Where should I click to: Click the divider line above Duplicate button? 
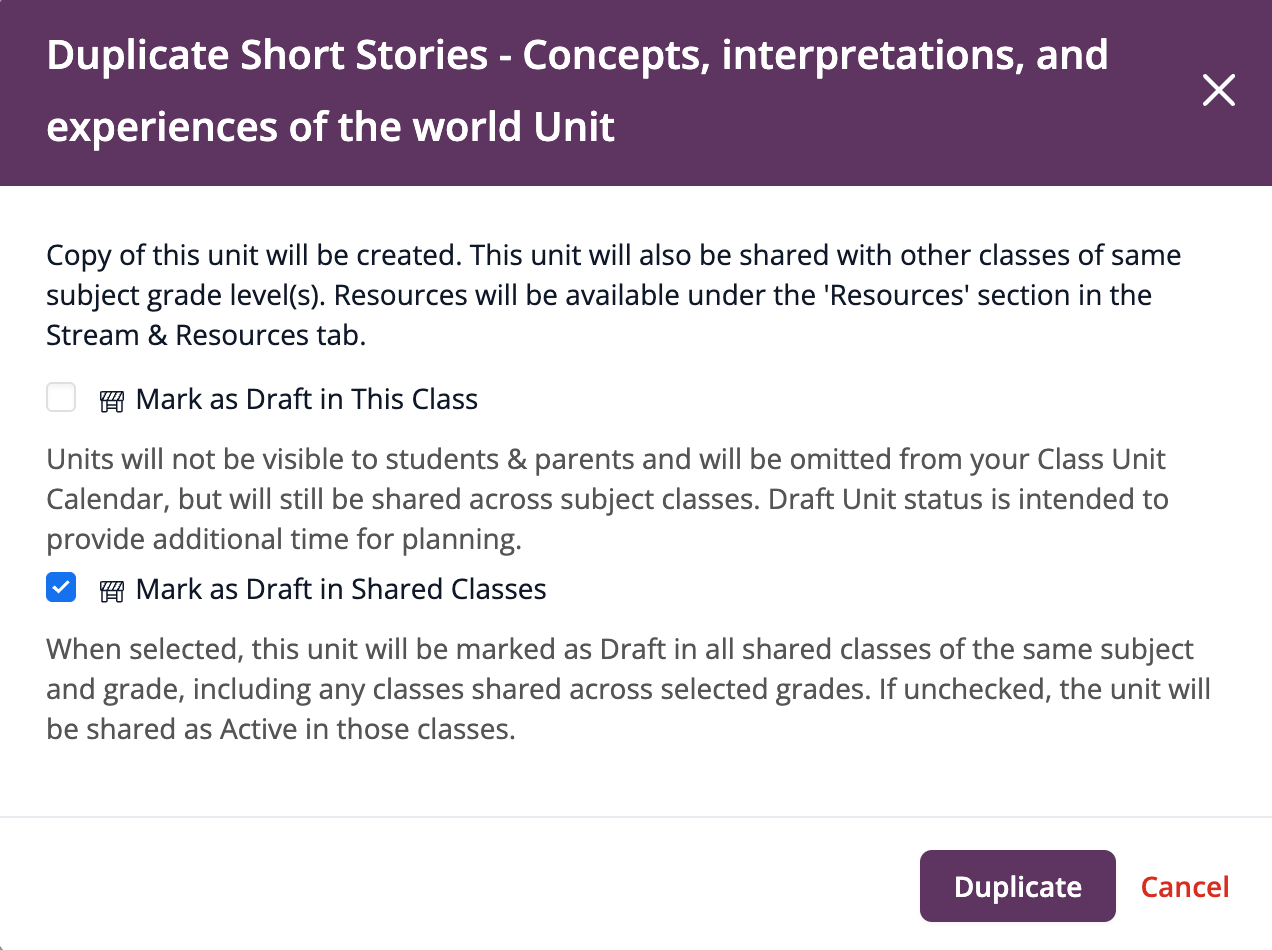(636, 817)
